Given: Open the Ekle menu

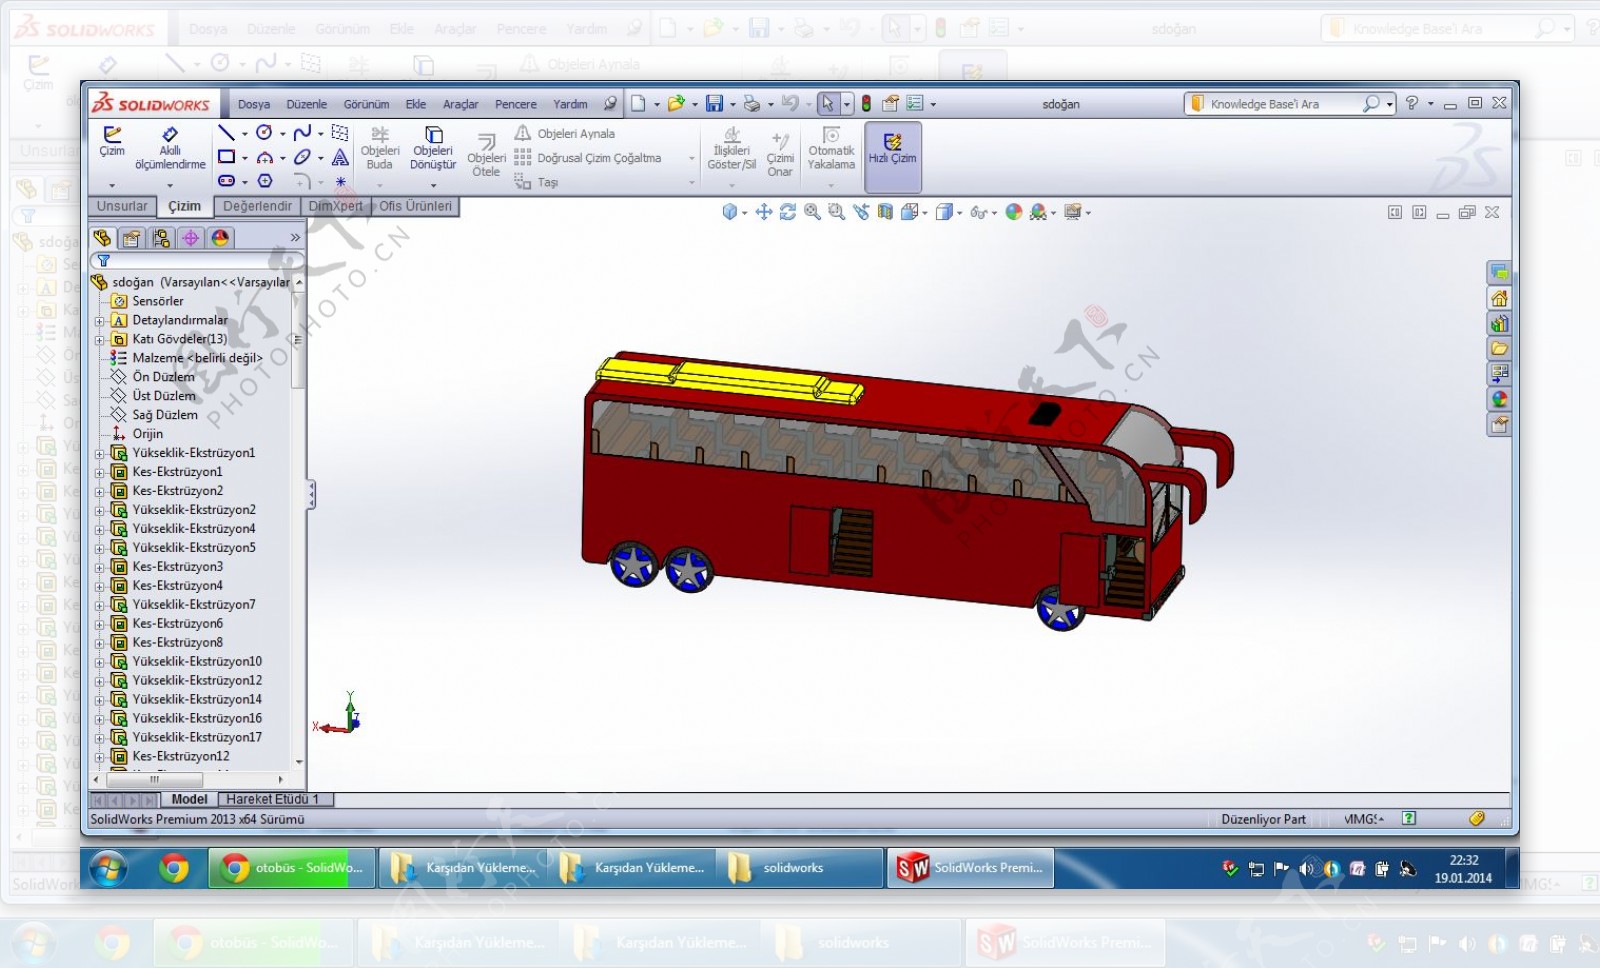Looking at the screenshot, I should click(416, 104).
